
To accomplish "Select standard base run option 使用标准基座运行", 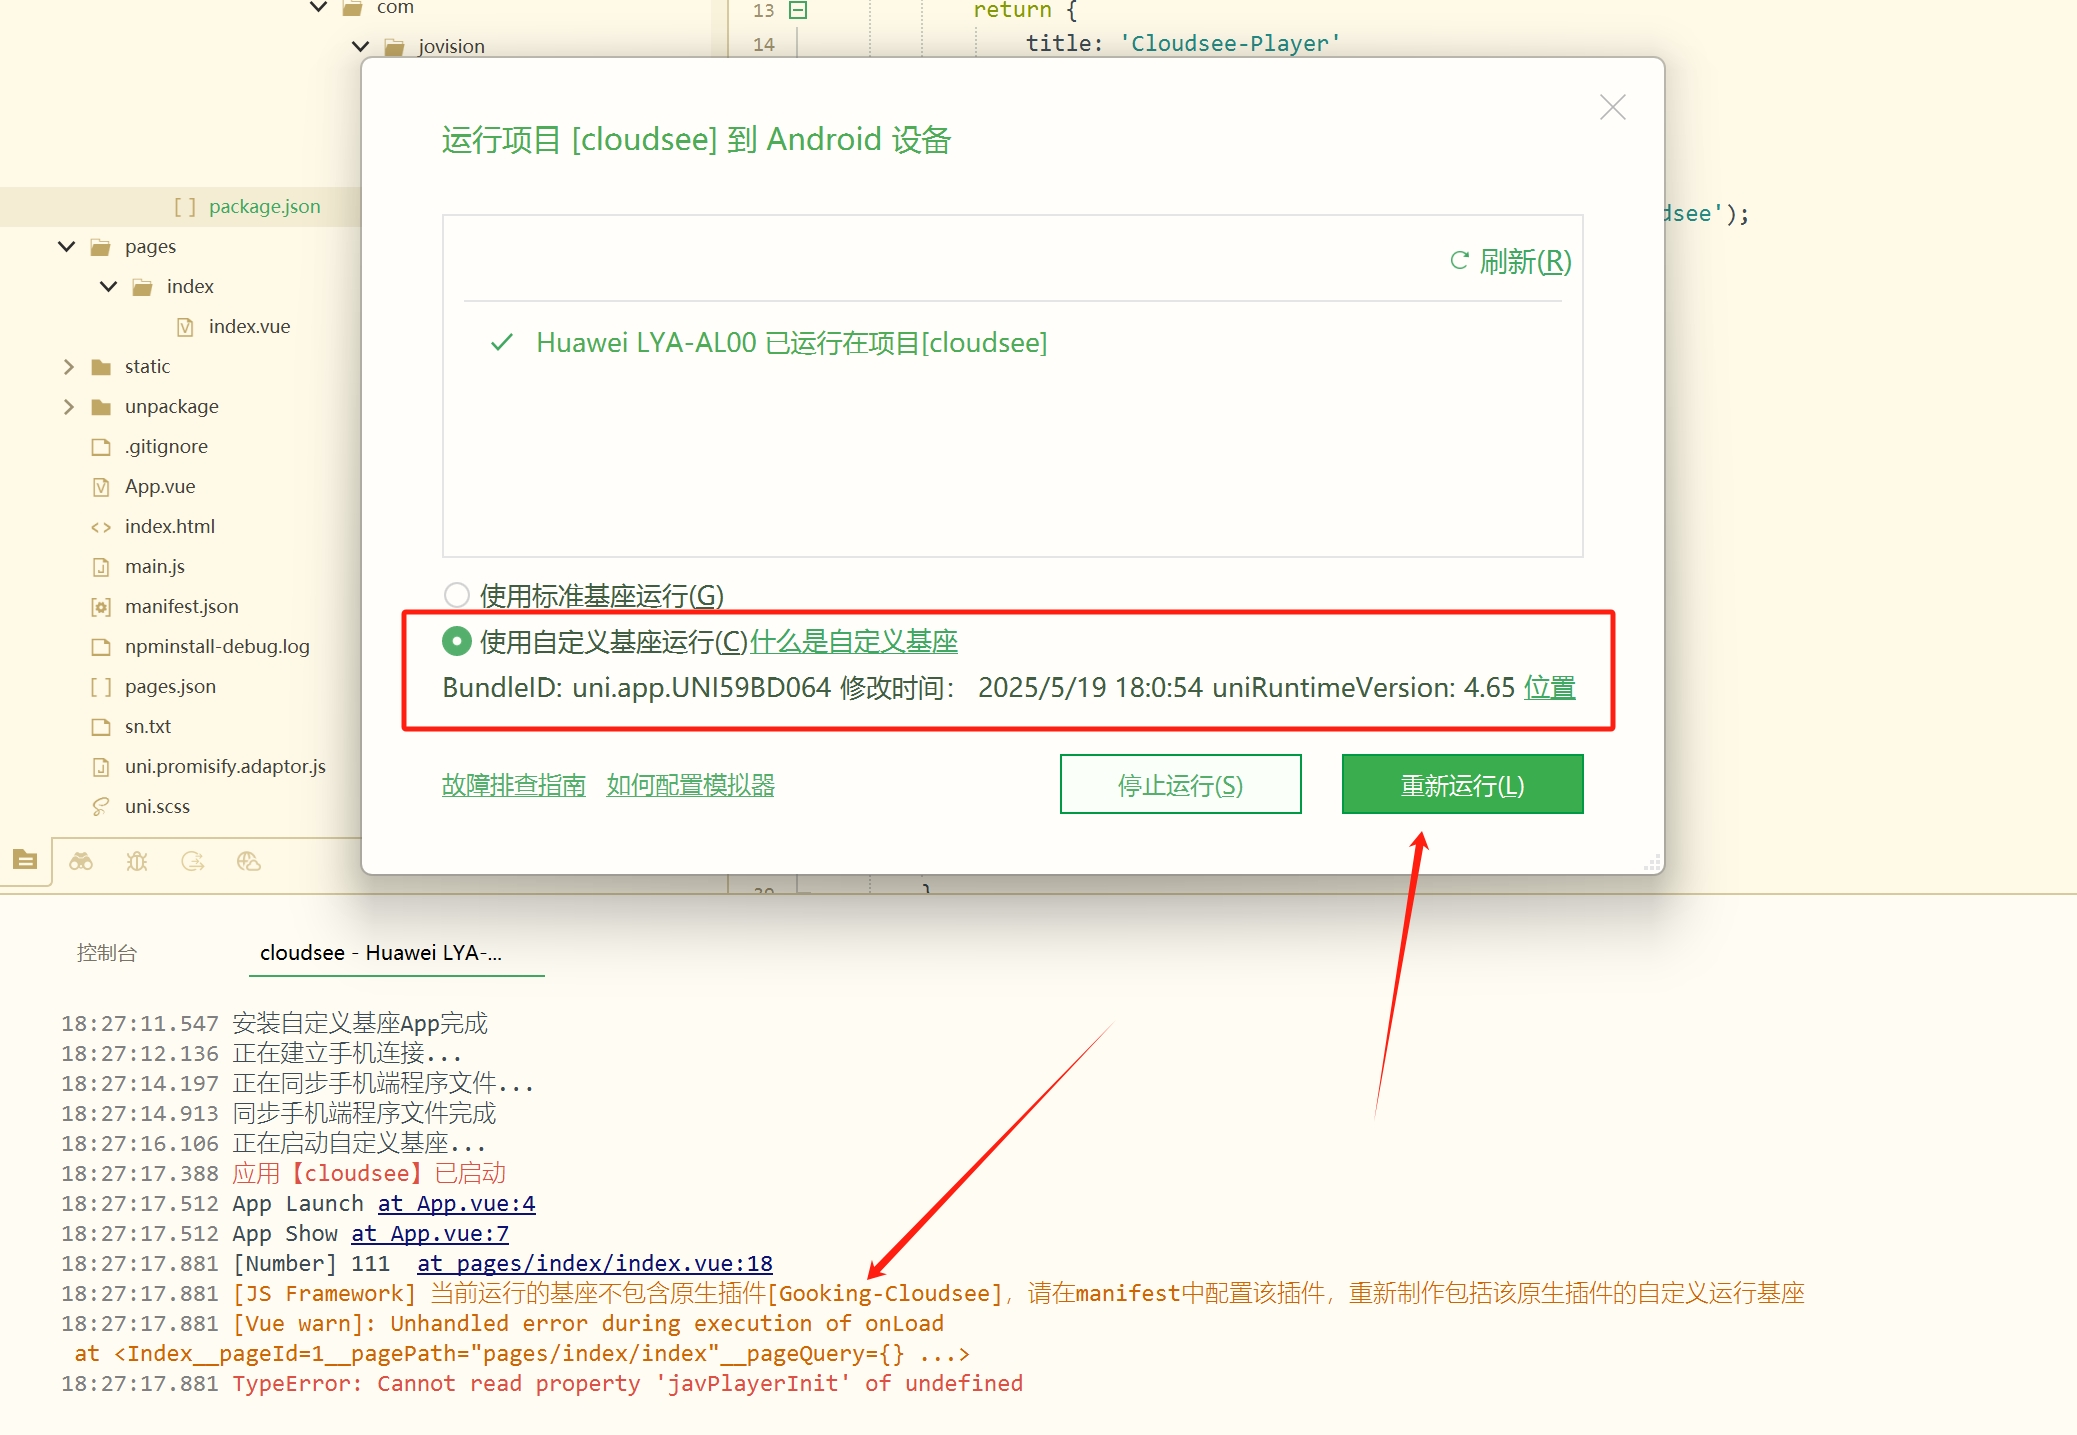I will 457,596.
